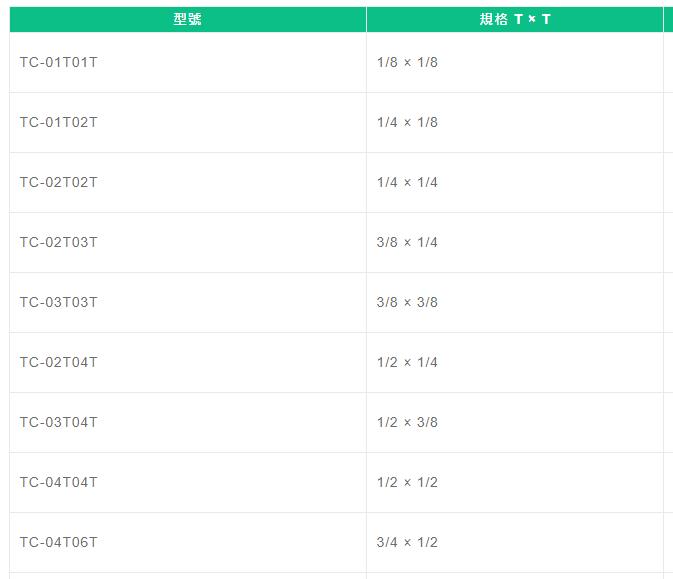Select model TC-02T04T cell
673x579 pixels.
[188, 362]
